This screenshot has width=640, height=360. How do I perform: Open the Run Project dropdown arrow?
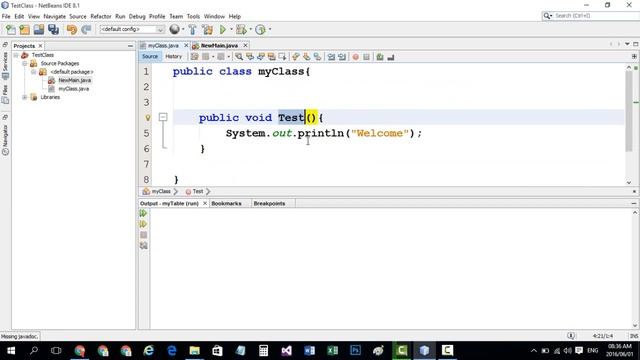[x=231, y=29]
